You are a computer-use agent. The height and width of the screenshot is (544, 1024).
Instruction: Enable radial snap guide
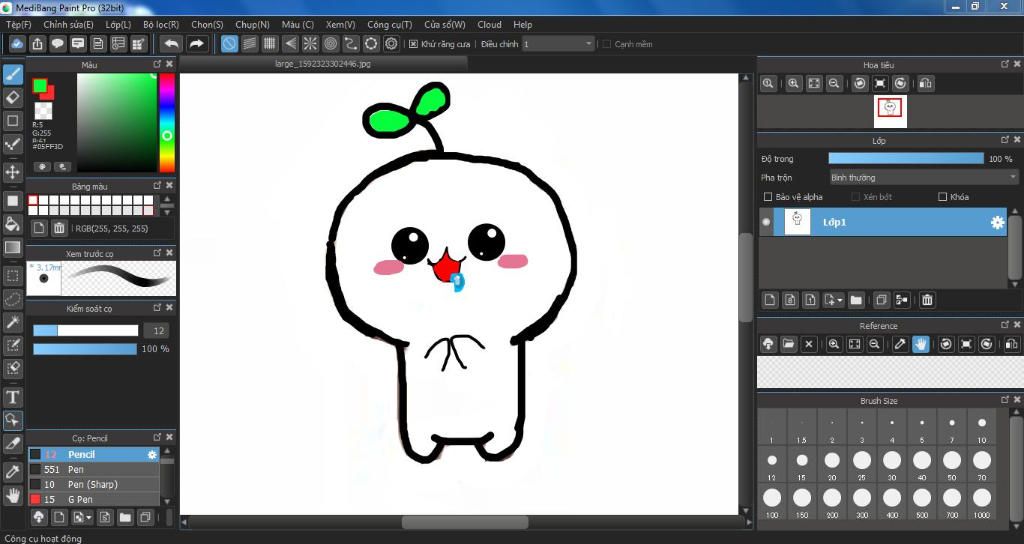pos(310,44)
